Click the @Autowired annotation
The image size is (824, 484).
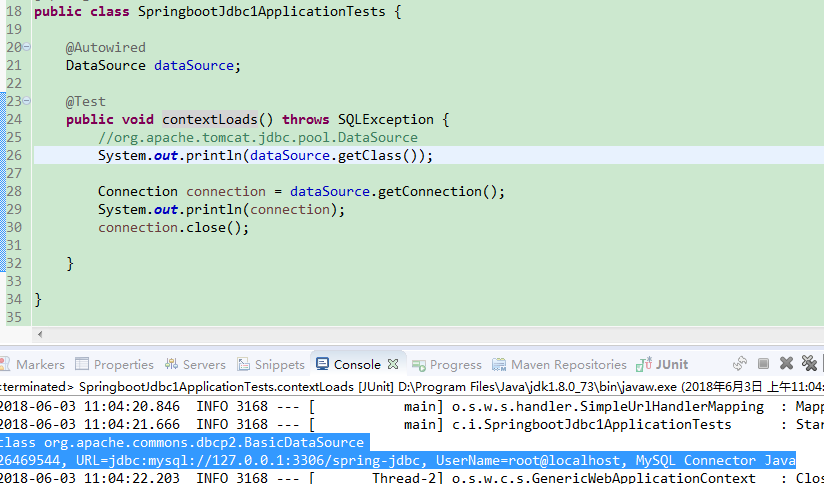[x=106, y=47]
